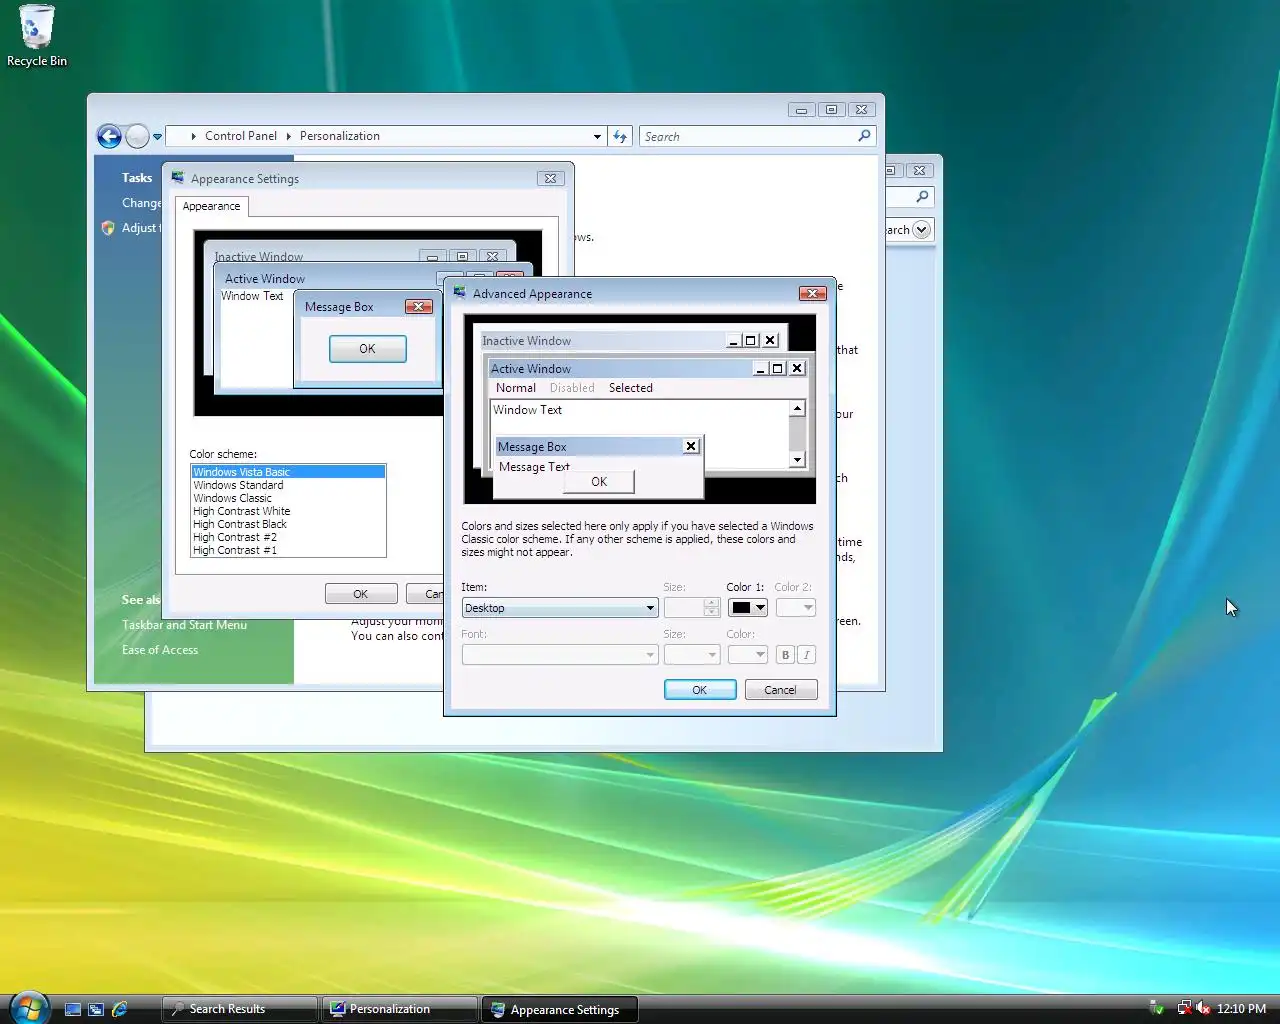
Task: Click the Selected menu in preview
Action: (630, 388)
